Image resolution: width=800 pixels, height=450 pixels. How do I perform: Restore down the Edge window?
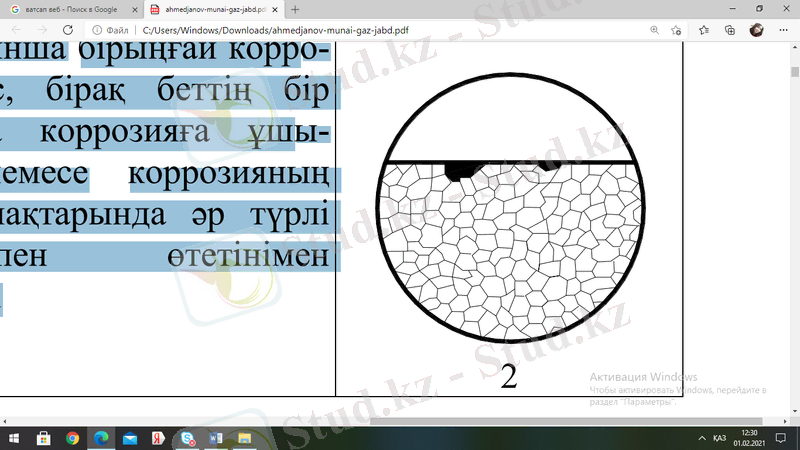tap(759, 9)
